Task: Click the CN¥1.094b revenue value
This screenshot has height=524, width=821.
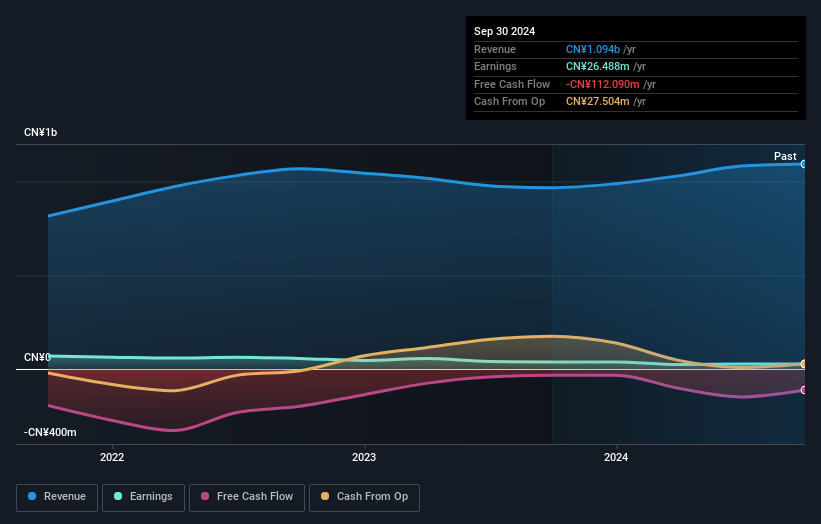Action: [593, 49]
